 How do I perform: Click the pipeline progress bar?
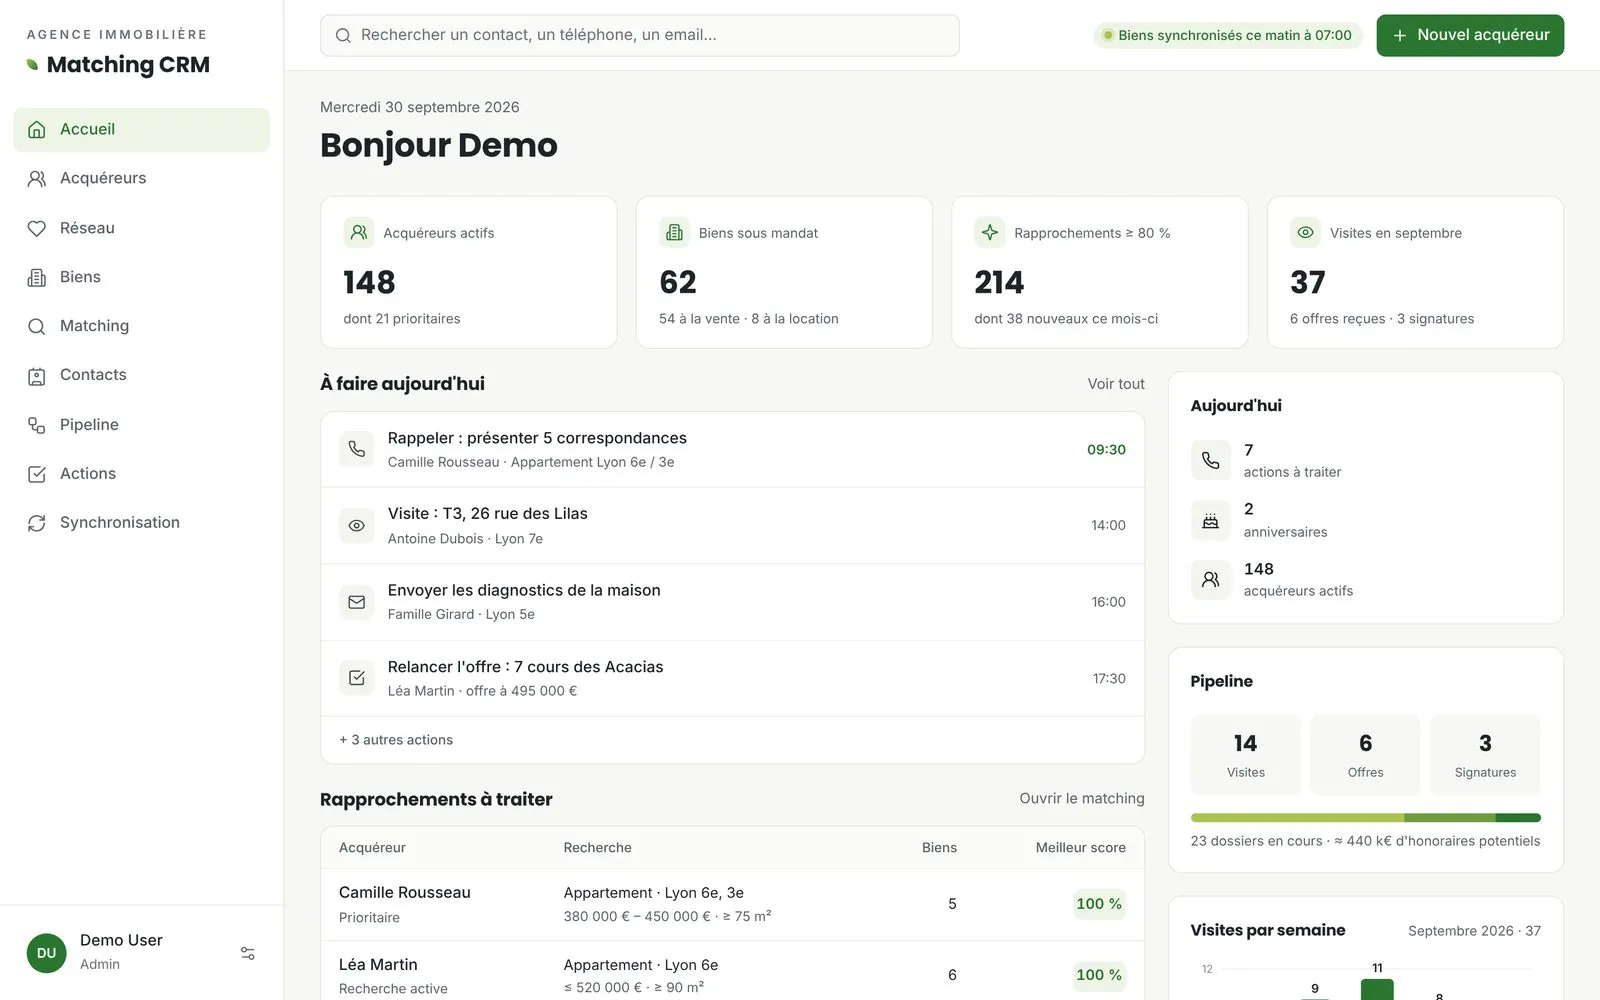(1365, 818)
